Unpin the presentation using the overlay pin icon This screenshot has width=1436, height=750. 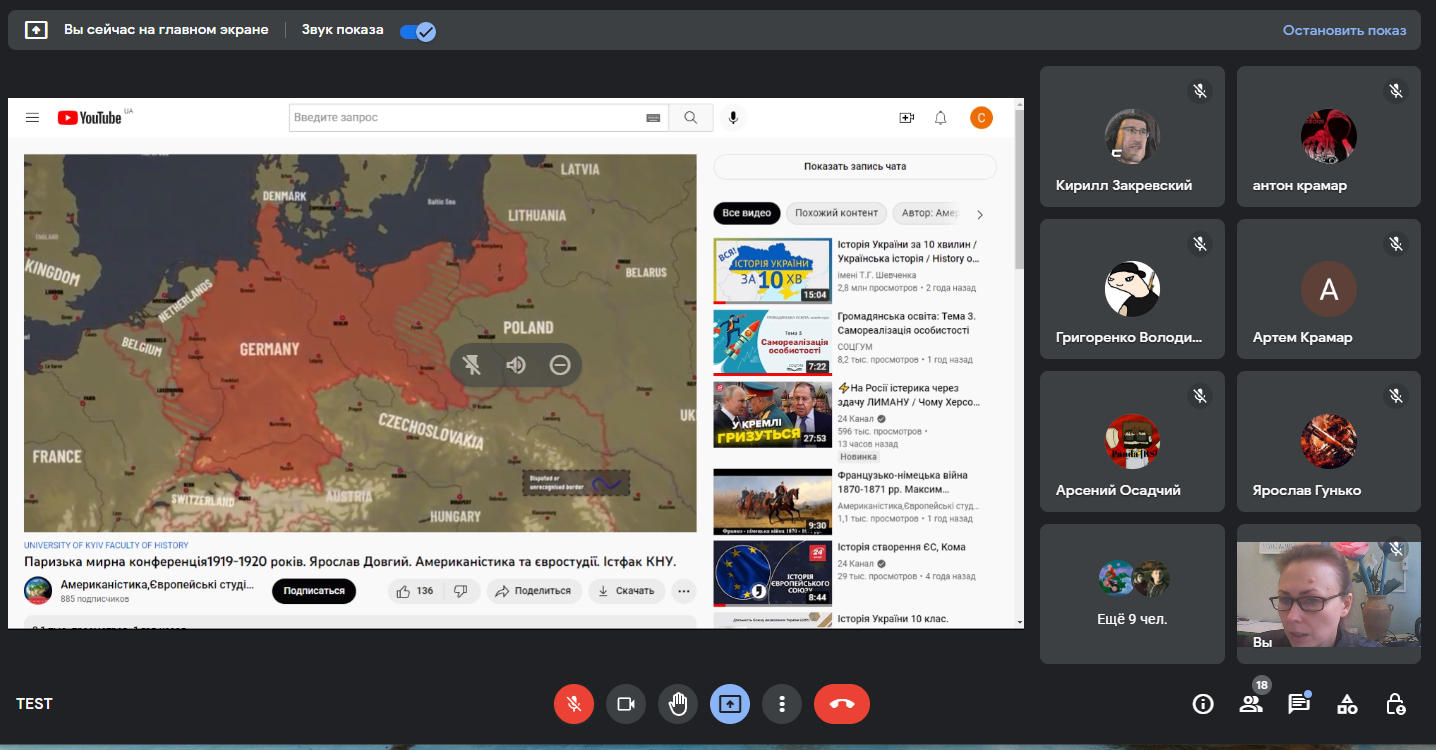coord(472,365)
